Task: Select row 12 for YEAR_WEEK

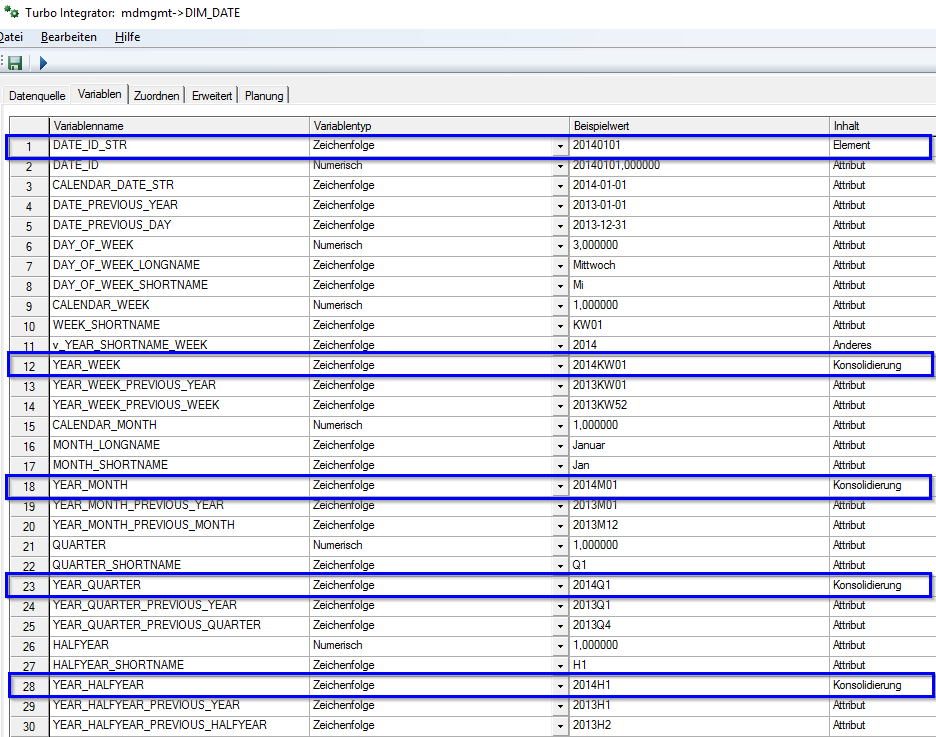Action: click(28, 365)
